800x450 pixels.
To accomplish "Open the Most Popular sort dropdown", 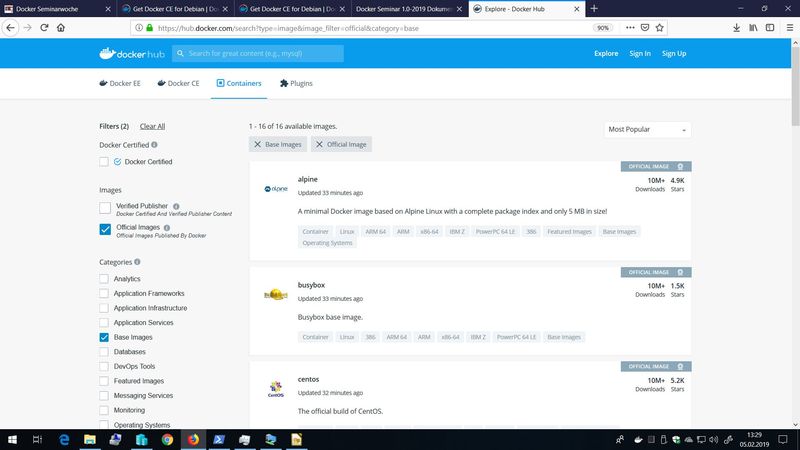I will 647,130.
